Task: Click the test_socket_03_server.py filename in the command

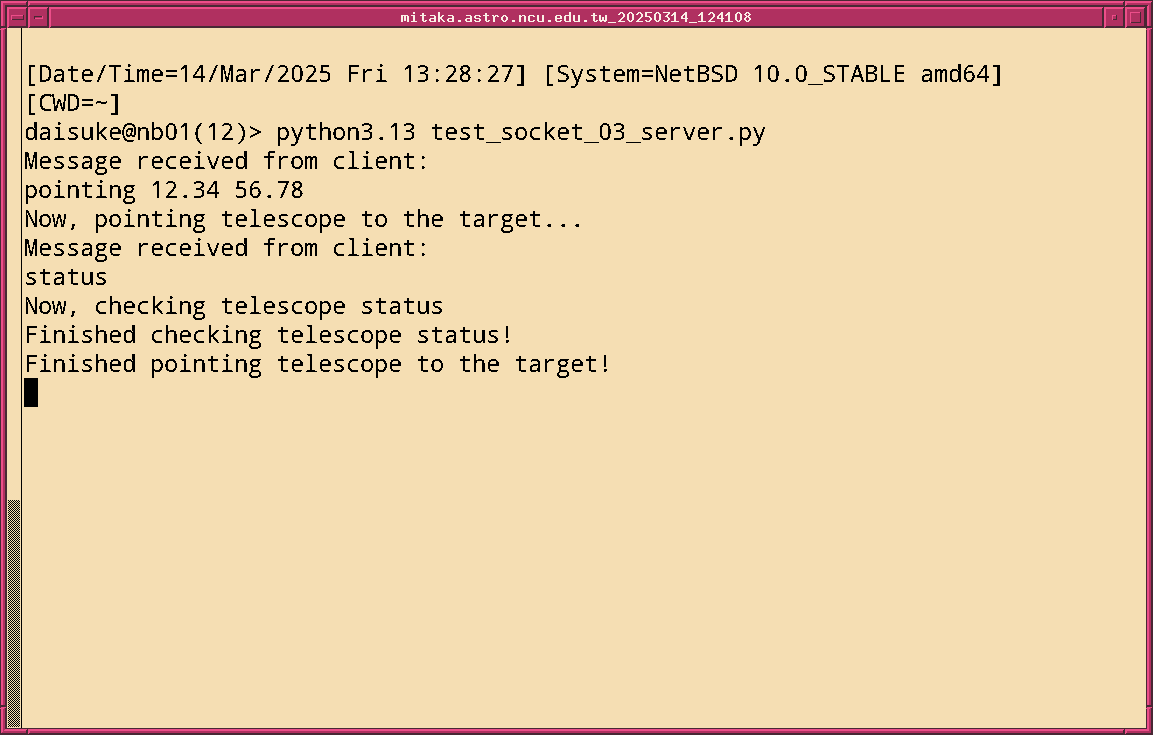Action: tap(598, 132)
